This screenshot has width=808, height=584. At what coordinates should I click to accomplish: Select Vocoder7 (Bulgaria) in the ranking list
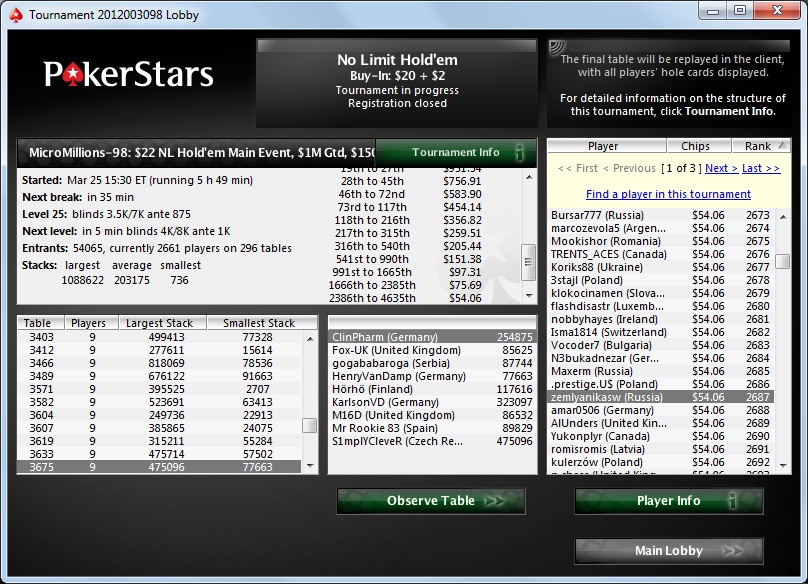(662, 345)
